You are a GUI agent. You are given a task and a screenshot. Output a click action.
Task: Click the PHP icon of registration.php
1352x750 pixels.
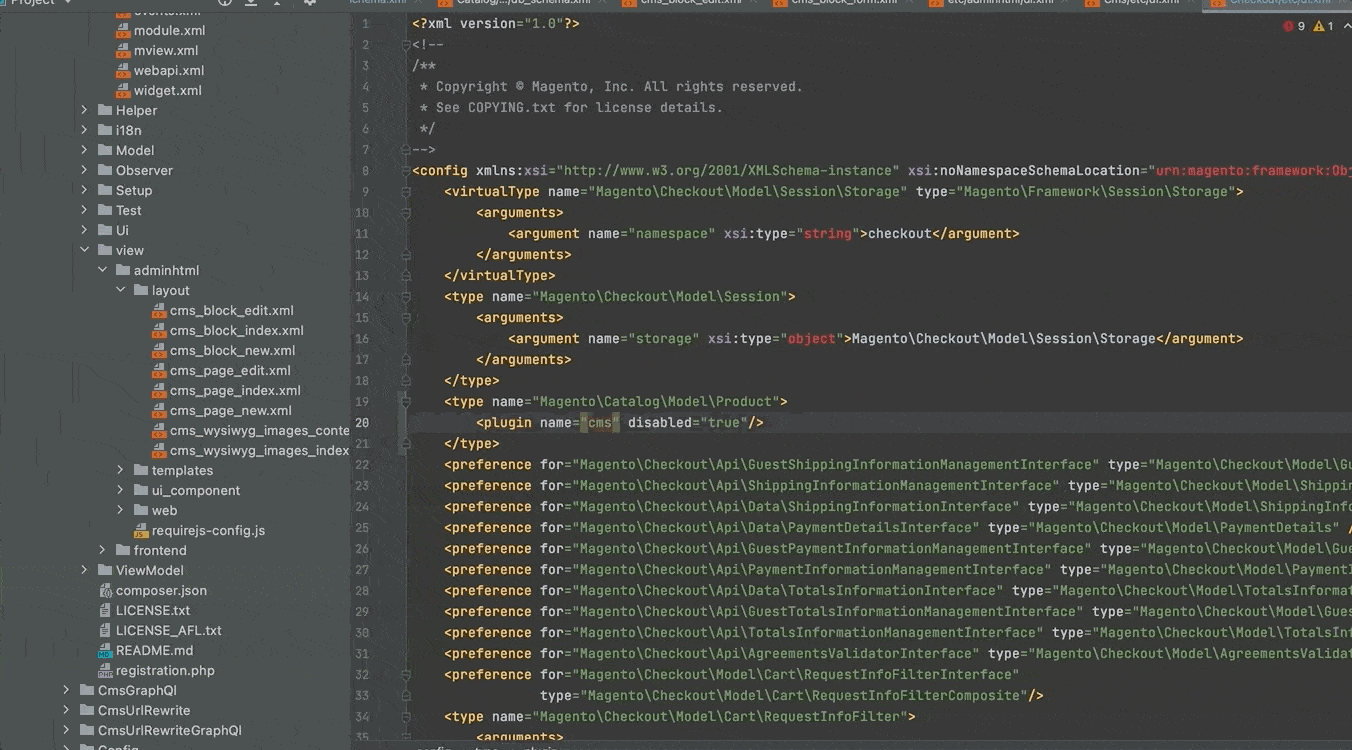[105, 671]
